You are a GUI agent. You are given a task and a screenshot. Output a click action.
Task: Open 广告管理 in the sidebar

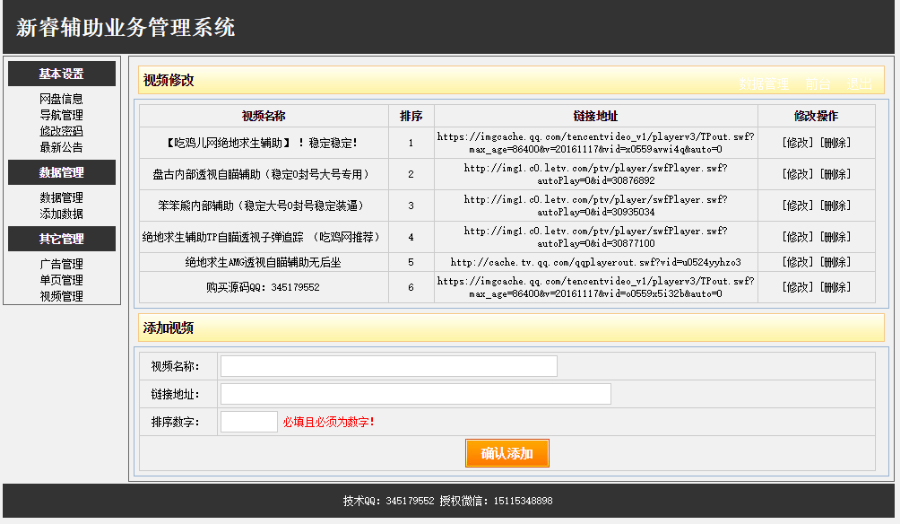coord(61,264)
